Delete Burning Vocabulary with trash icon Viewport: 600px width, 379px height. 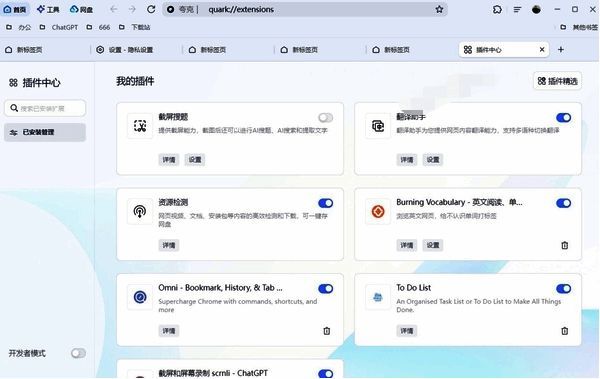click(x=564, y=245)
